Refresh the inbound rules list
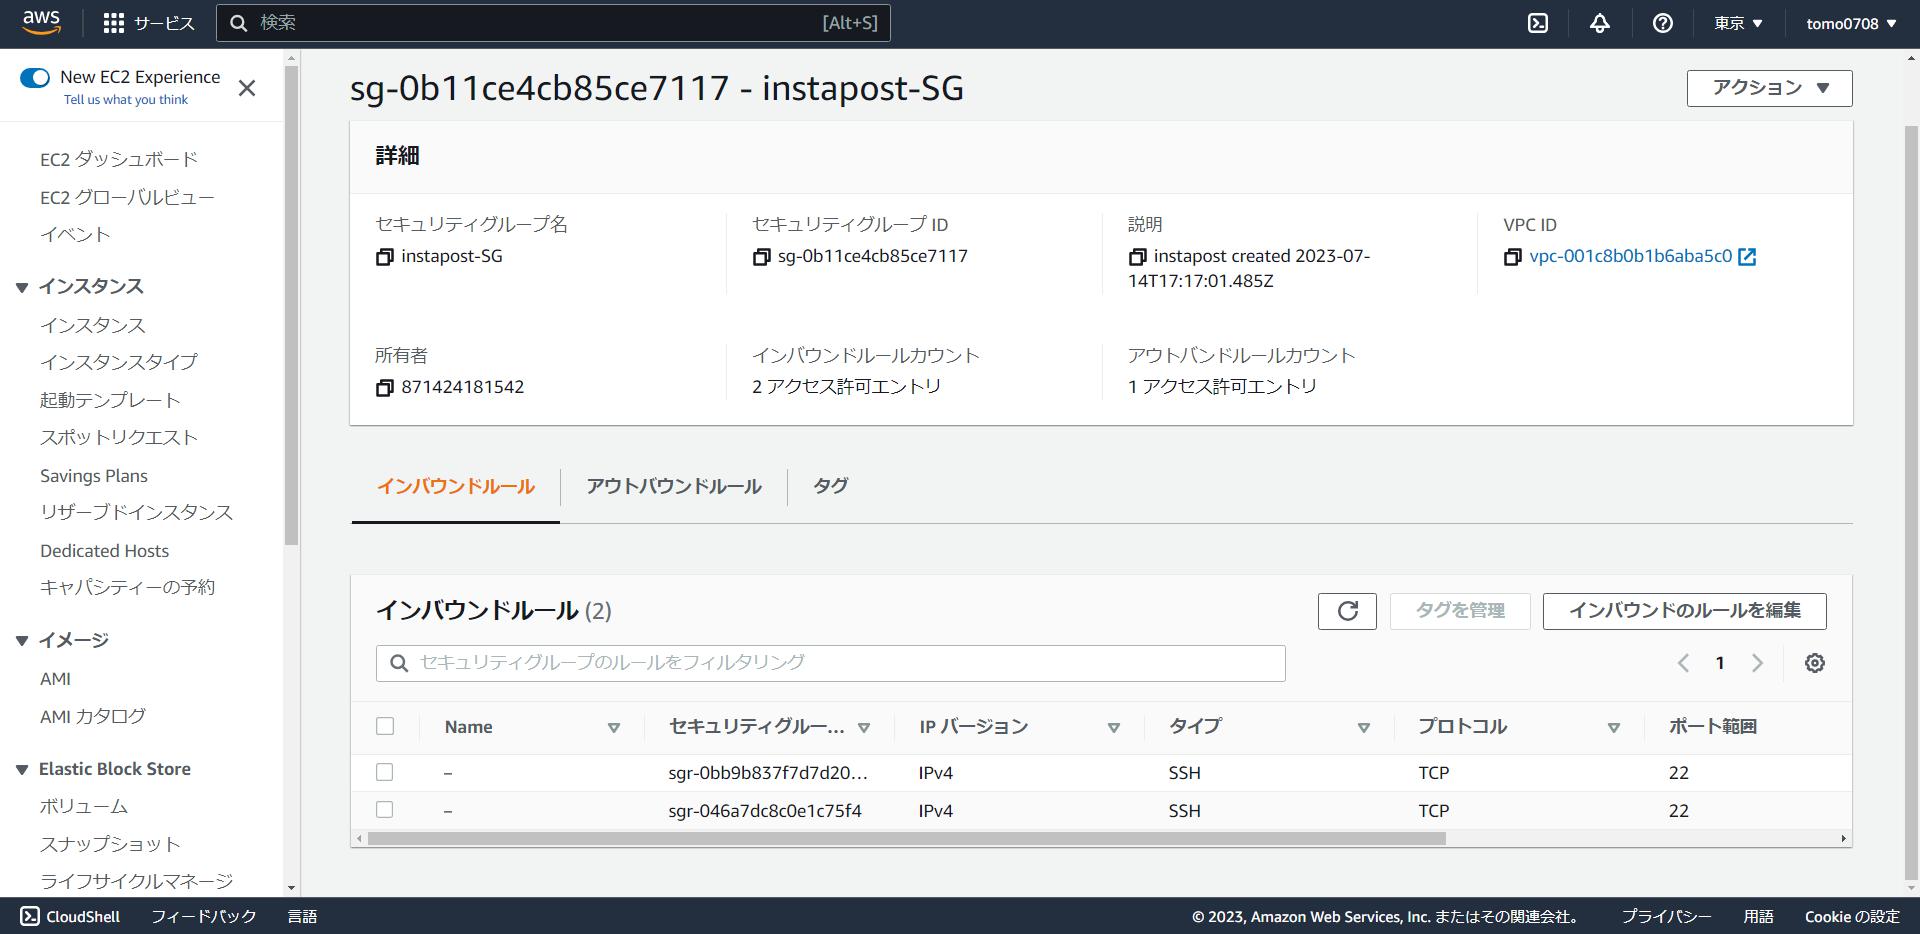Image resolution: width=1920 pixels, height=934 pixels. tap(1346, 611)
